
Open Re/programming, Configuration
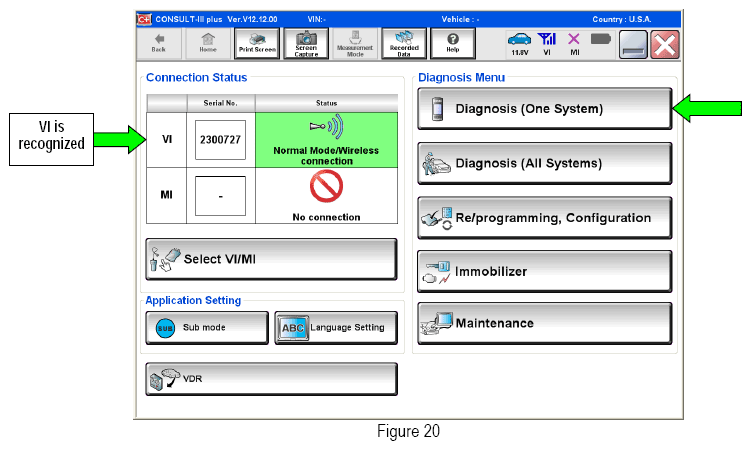pos(545,218)
